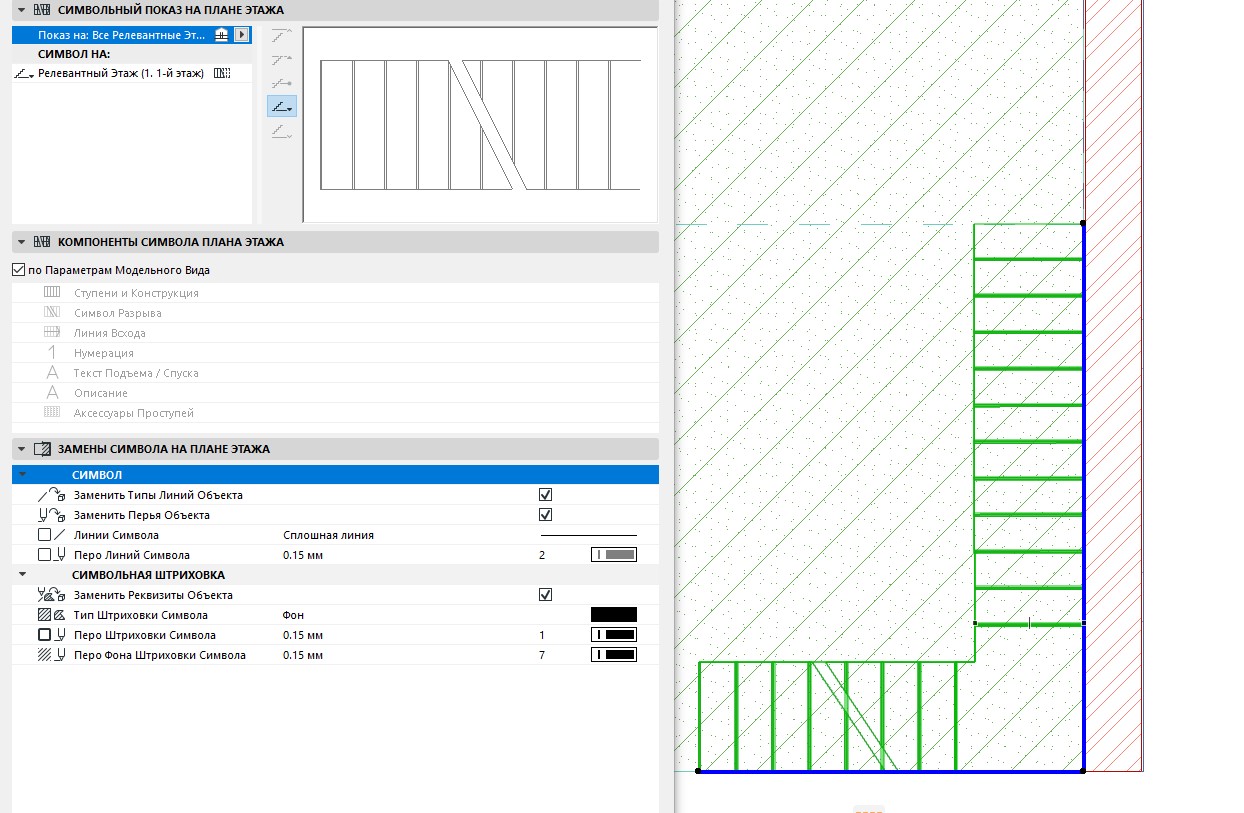This screenshot has width=1244, height=813.
Task: Click the home-story icon in Показ на row
Action: click(222, 34)
